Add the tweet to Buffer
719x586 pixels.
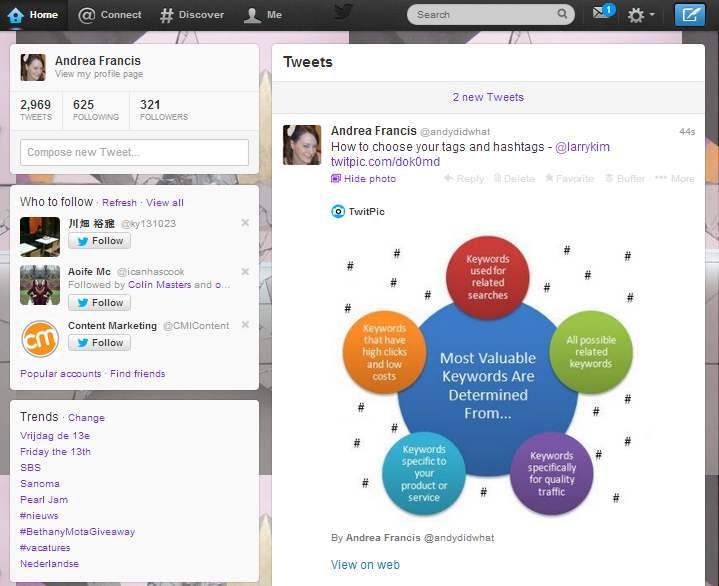coord(625,179)
